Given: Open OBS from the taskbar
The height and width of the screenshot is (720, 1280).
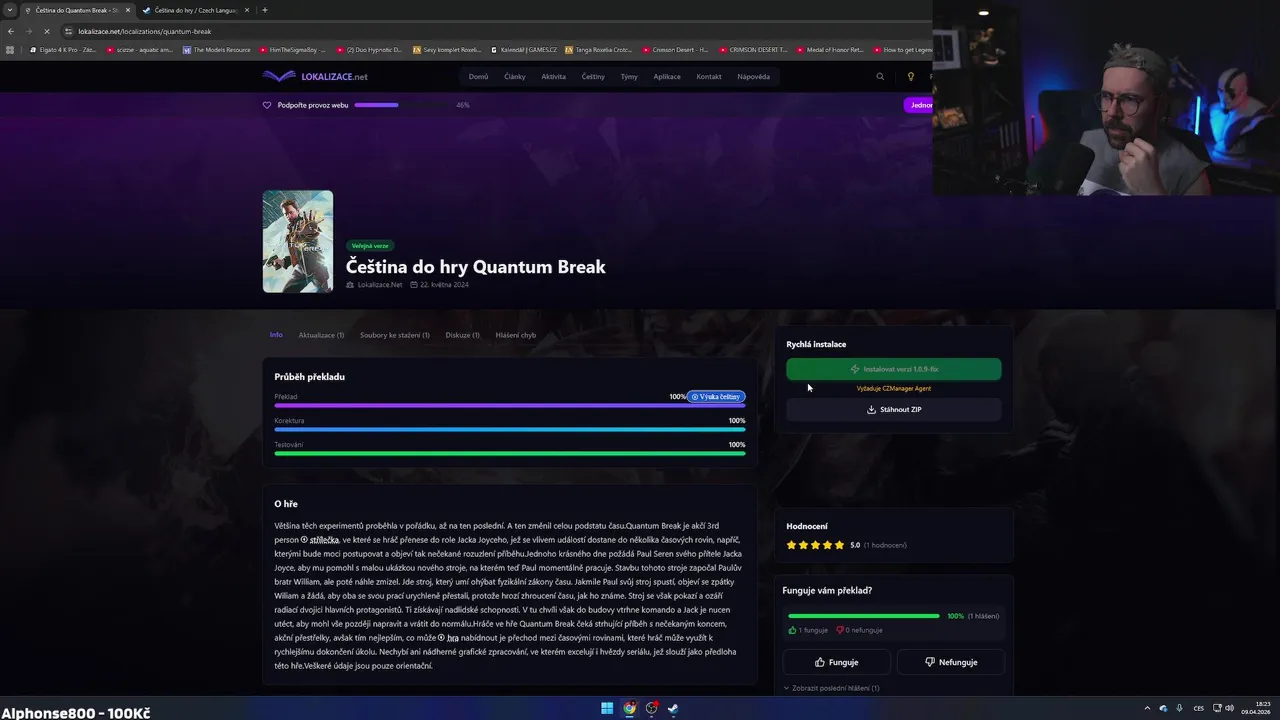Looking at the screenshot, I should tap(651, 708).
